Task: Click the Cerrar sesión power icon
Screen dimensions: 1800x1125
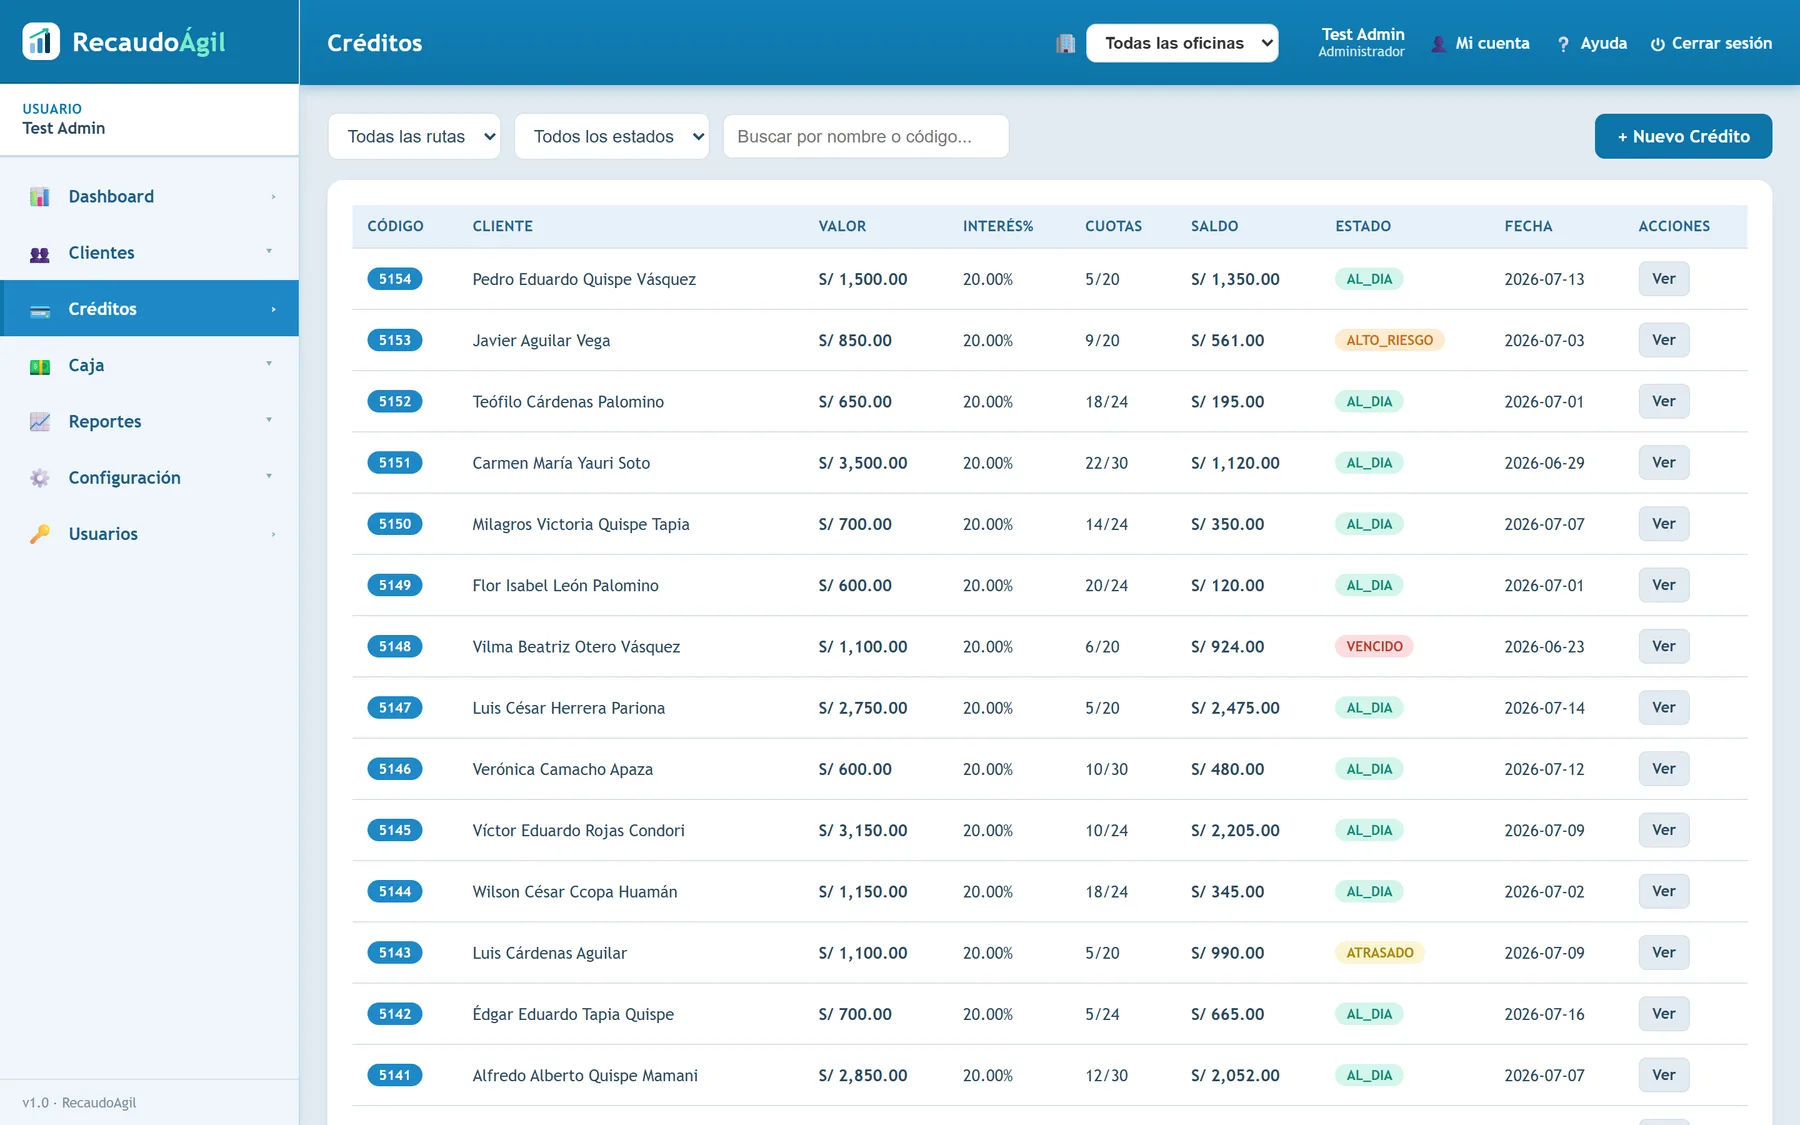Action: coord(1657,44)
